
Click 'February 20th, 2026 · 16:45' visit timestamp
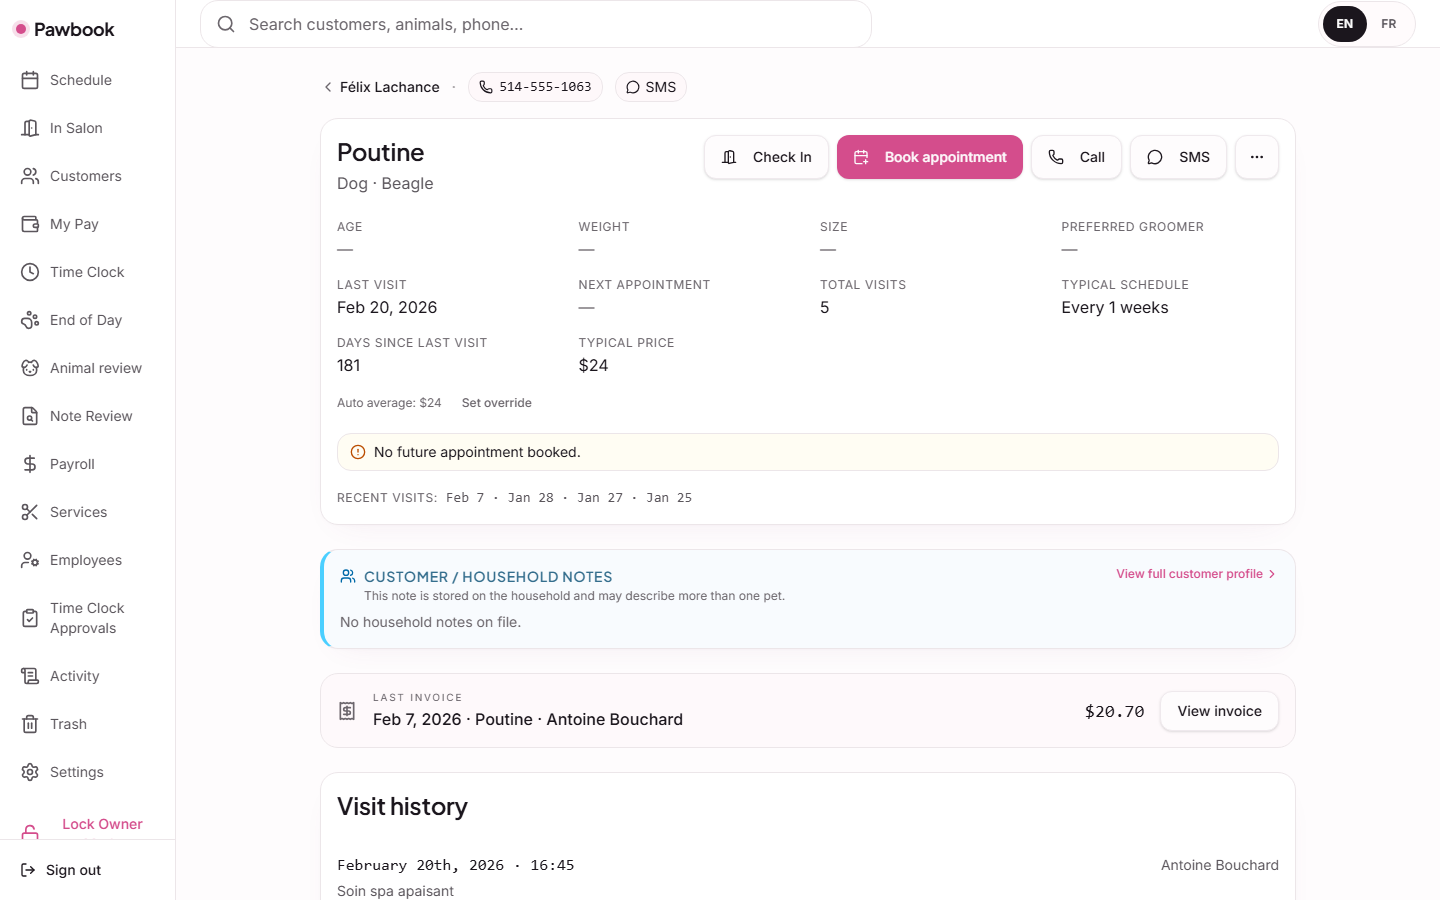456,865
